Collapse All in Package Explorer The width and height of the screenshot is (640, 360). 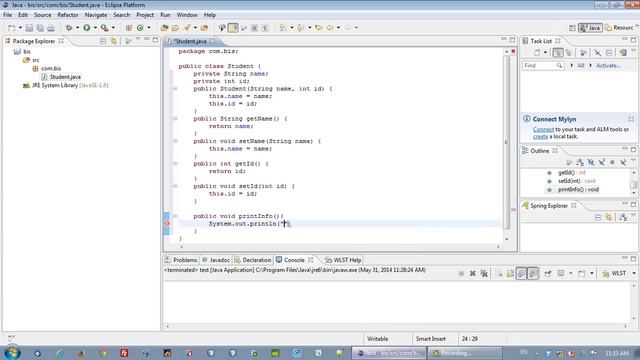pos(103,41)
